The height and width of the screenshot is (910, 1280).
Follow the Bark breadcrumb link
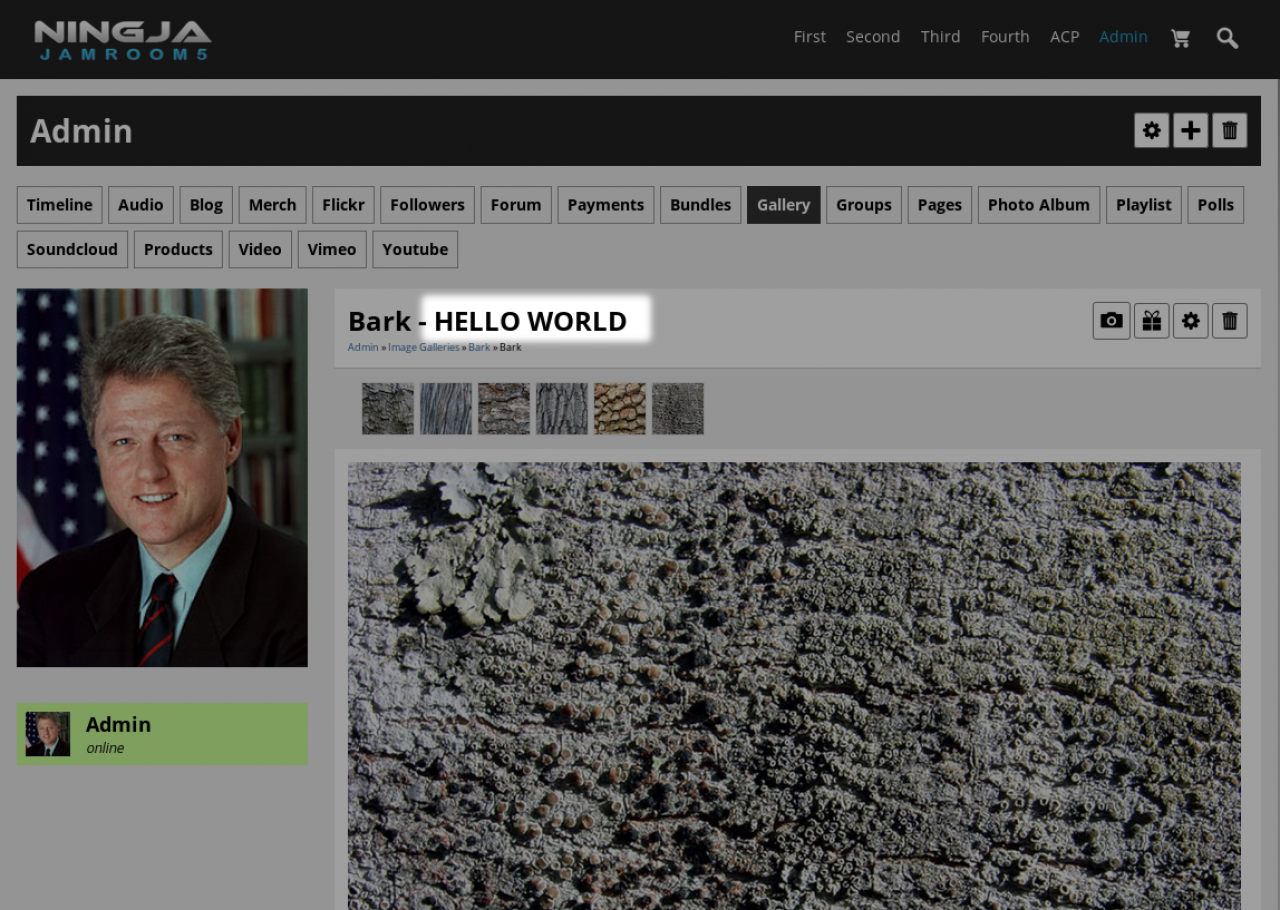pyautogui.click(x=479, y=347)
